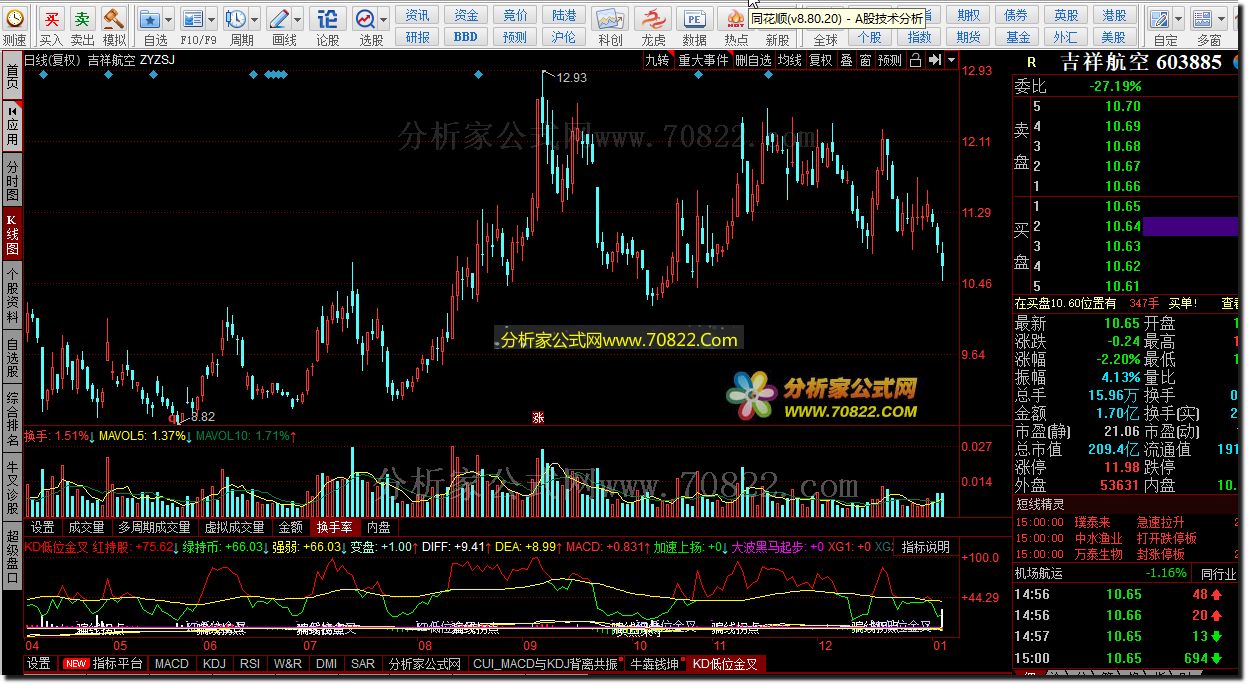Toggle the 九转 indicator overlay
The height and width of the screenshot is (684, 1248).
click(657, 60)
